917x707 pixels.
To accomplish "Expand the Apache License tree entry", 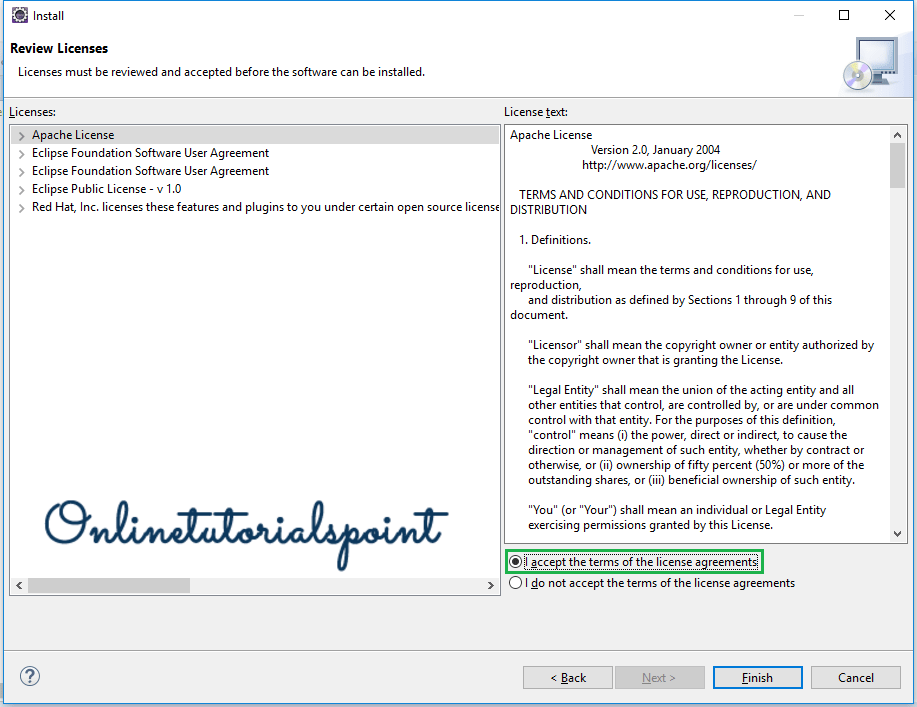I will [x=21, y=135].
